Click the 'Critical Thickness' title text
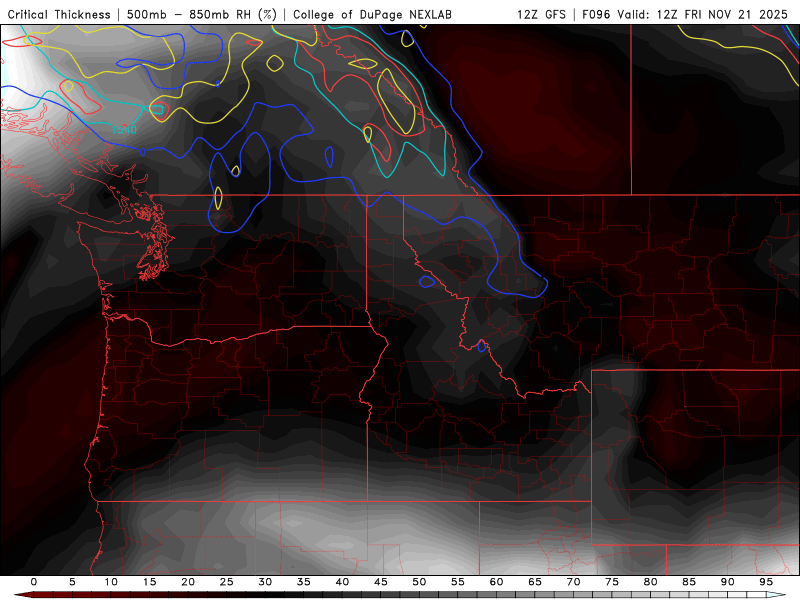The height and width of the screenshot is (600, 800). pos(59,14)
